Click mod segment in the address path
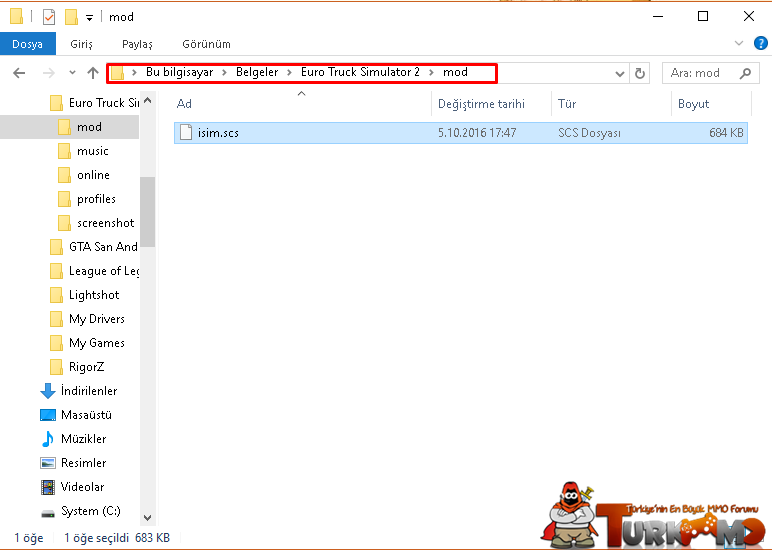The height and width of the screenshot is (550, 772). 455,72
